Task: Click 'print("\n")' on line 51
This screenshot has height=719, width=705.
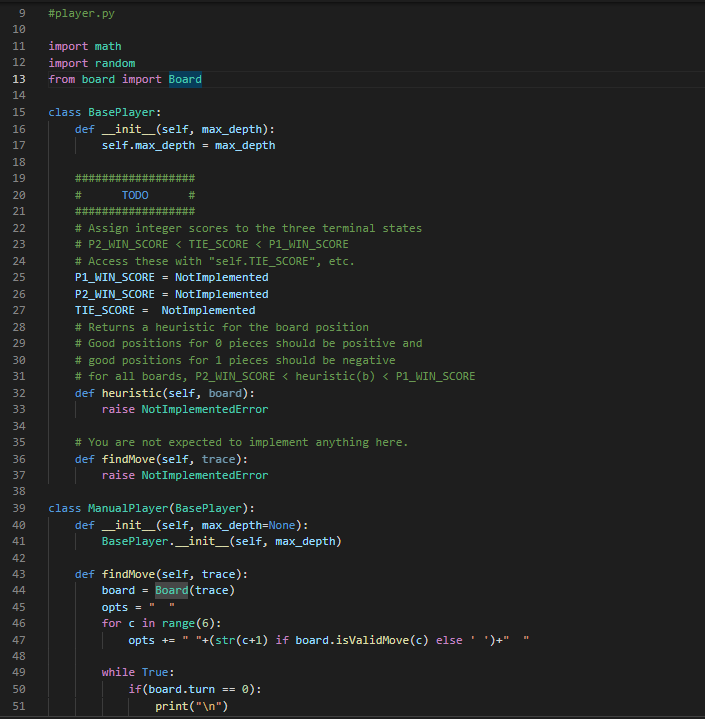Action: 192,706
